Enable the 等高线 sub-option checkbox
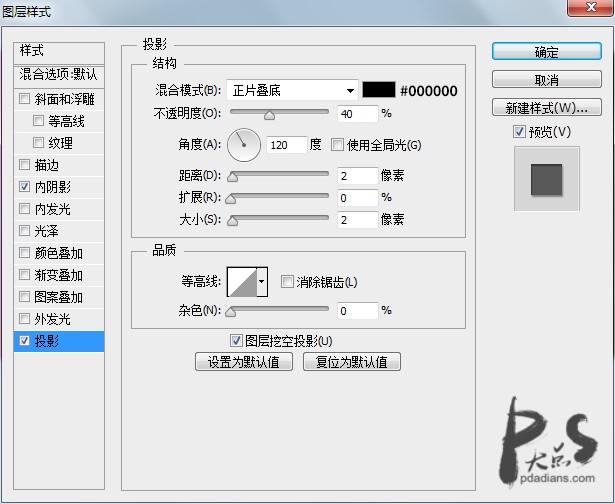615x504 pixels. [38, 120]
